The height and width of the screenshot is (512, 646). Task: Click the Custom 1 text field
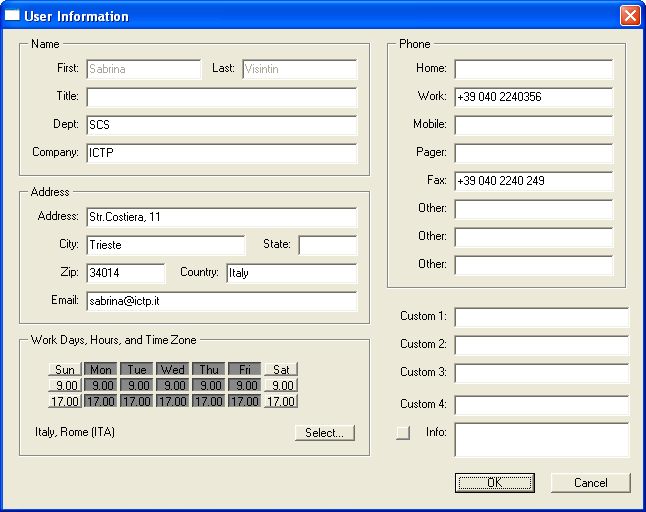coord(541,318)
